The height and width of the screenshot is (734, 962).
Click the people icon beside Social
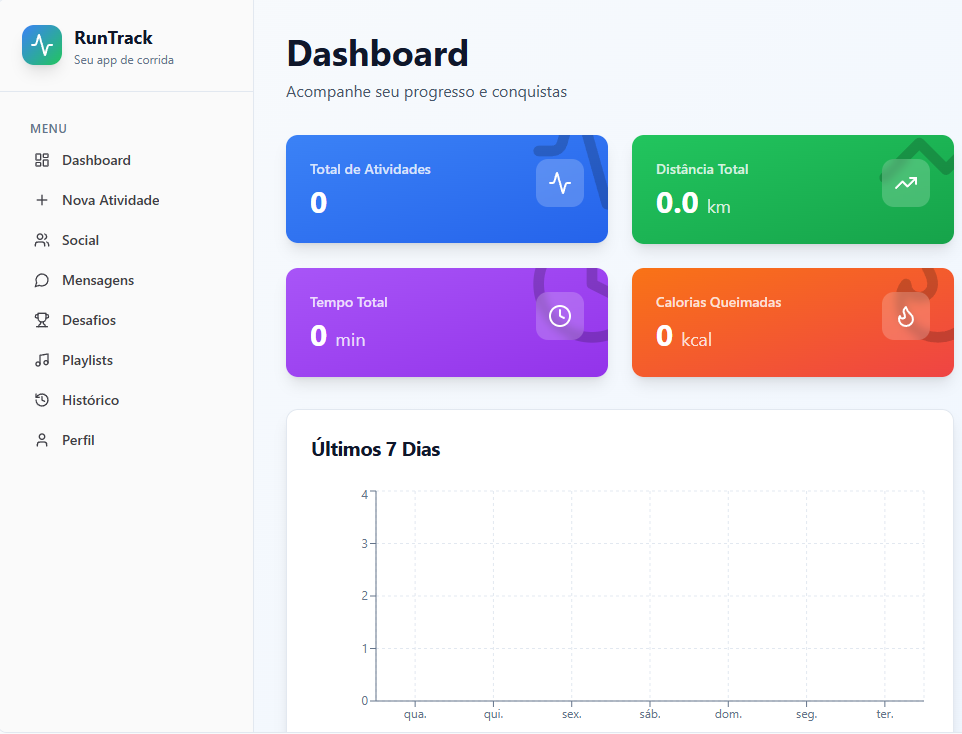click(42, 240)
